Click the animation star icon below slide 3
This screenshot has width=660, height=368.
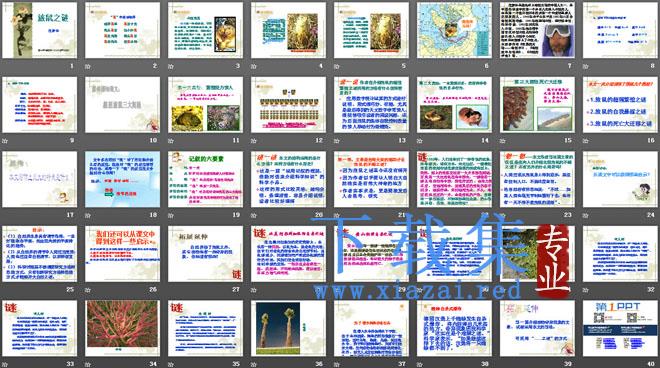click(171, 66)
